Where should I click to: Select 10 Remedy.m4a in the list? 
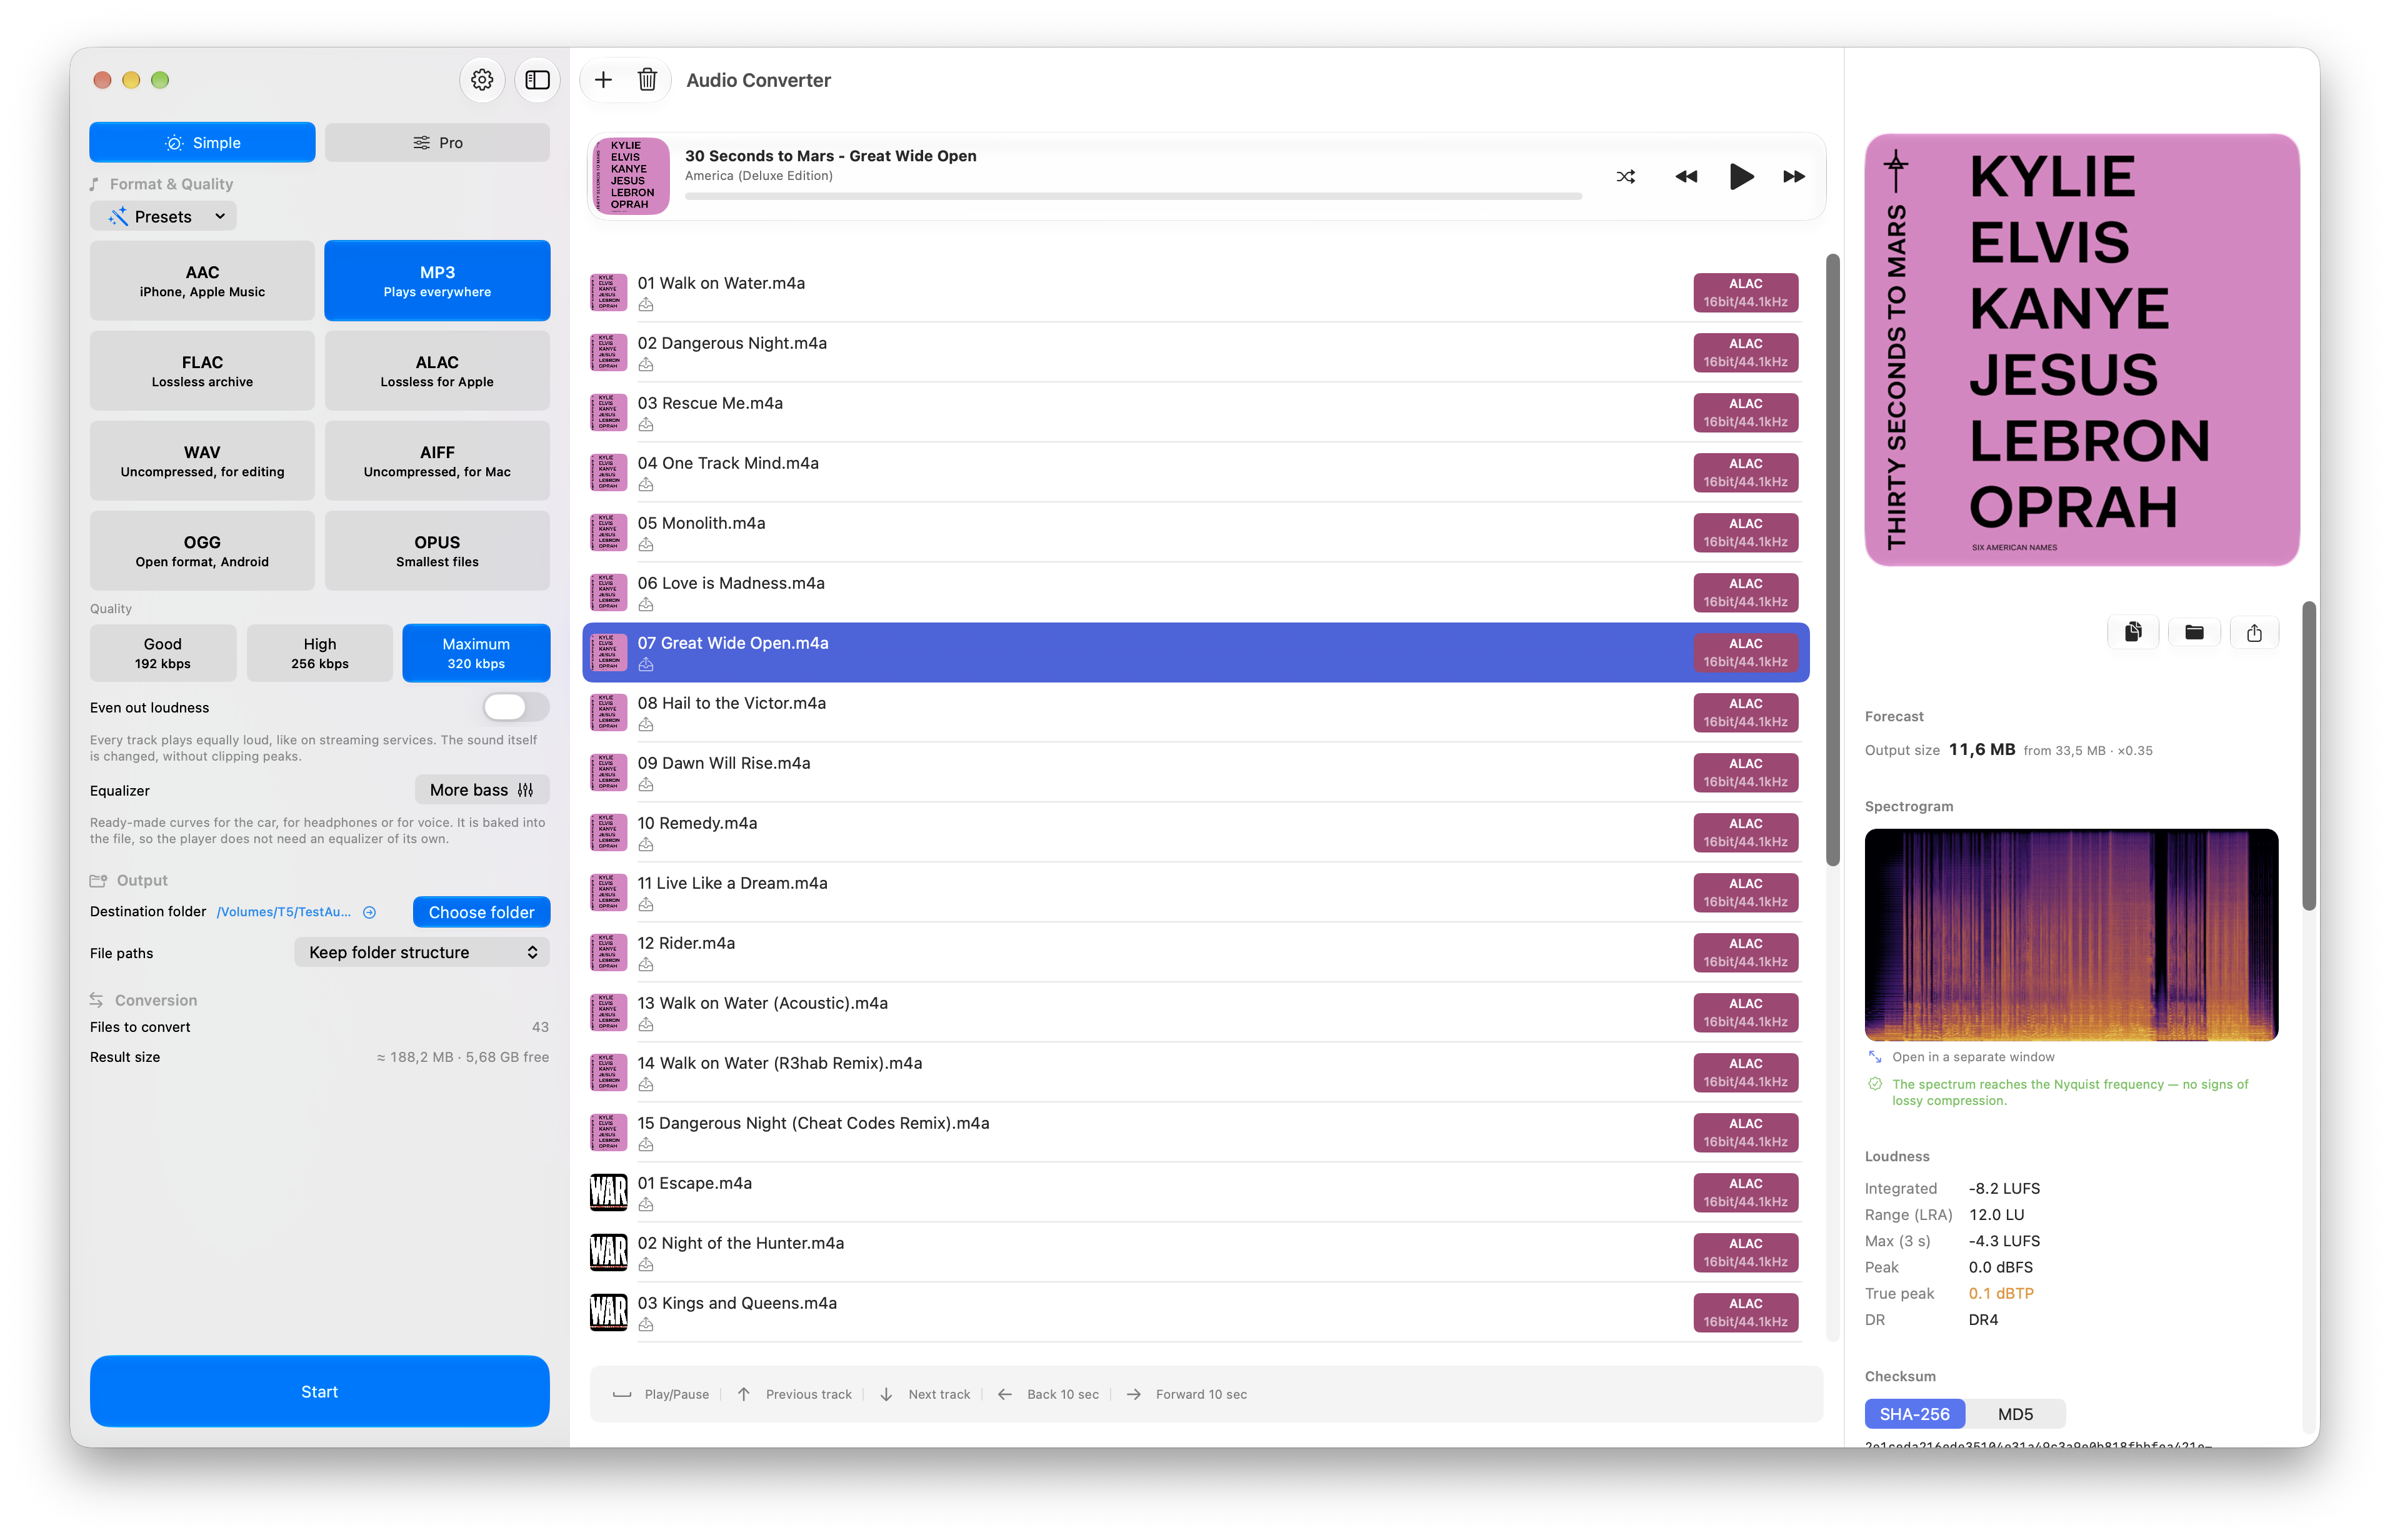pyautogui.click(x=1195, y=832)
